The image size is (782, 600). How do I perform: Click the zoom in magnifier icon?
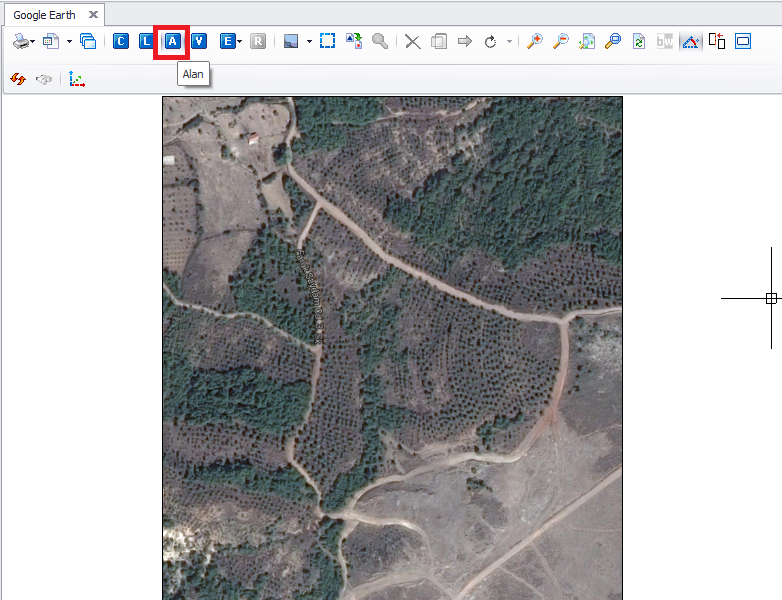535,41
